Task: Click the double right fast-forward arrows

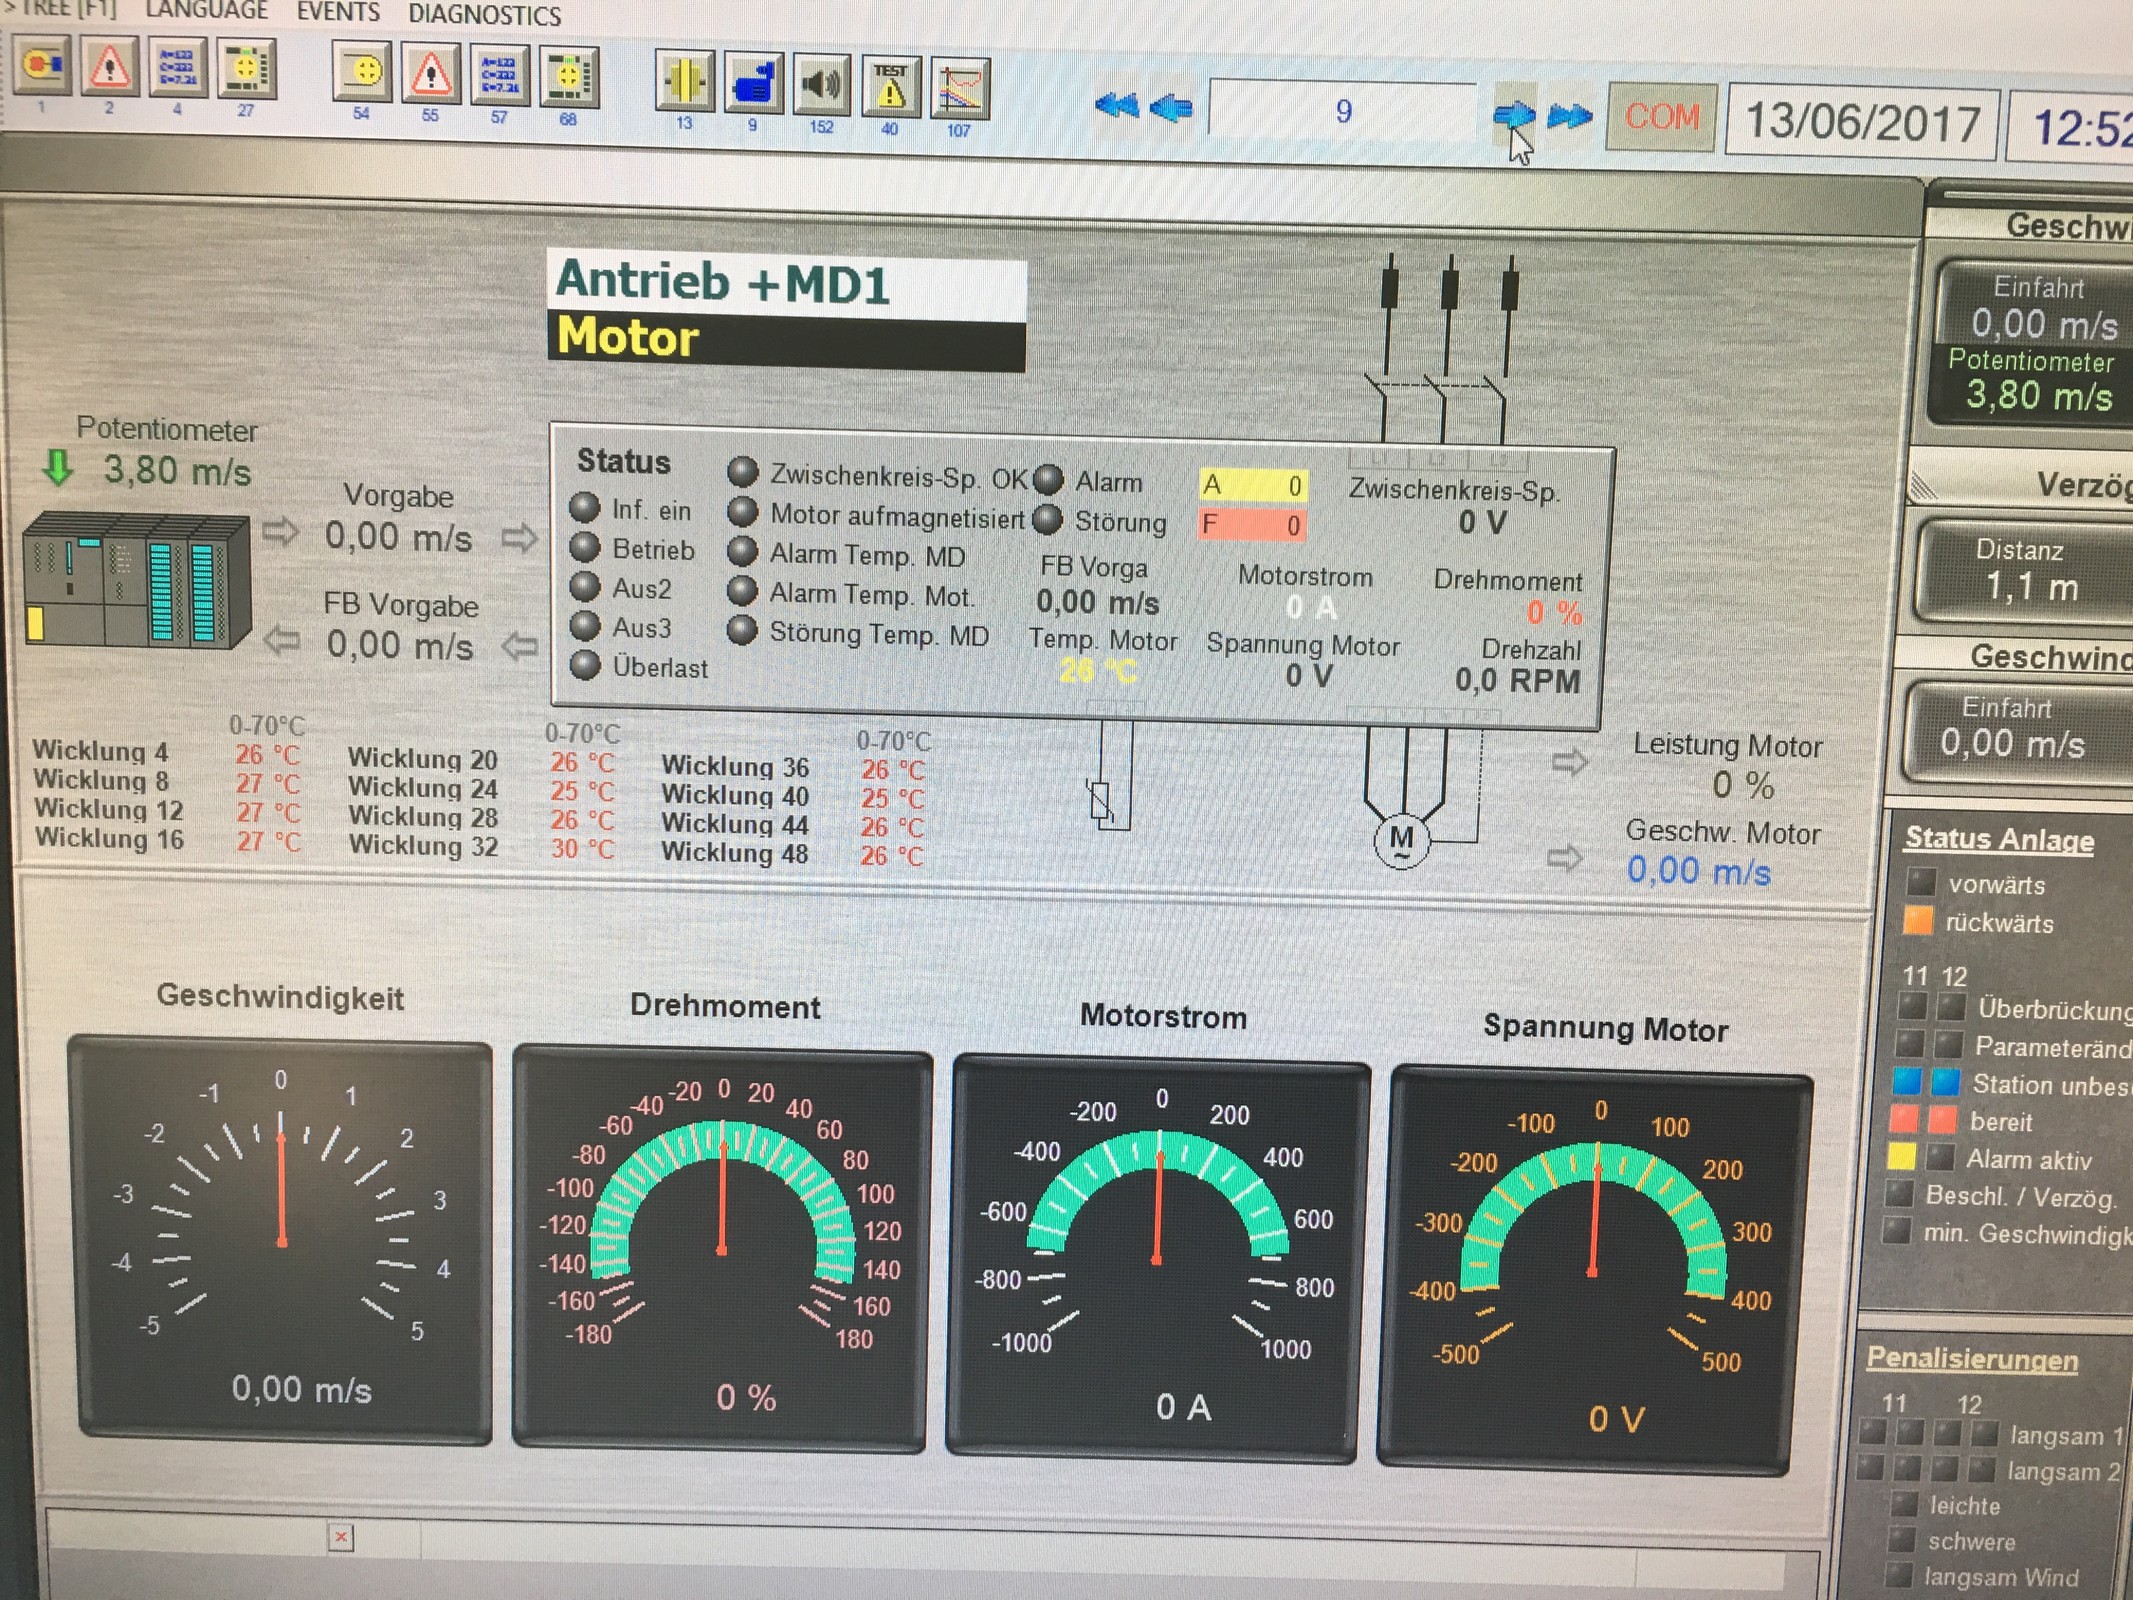Action: (1568, 116)
